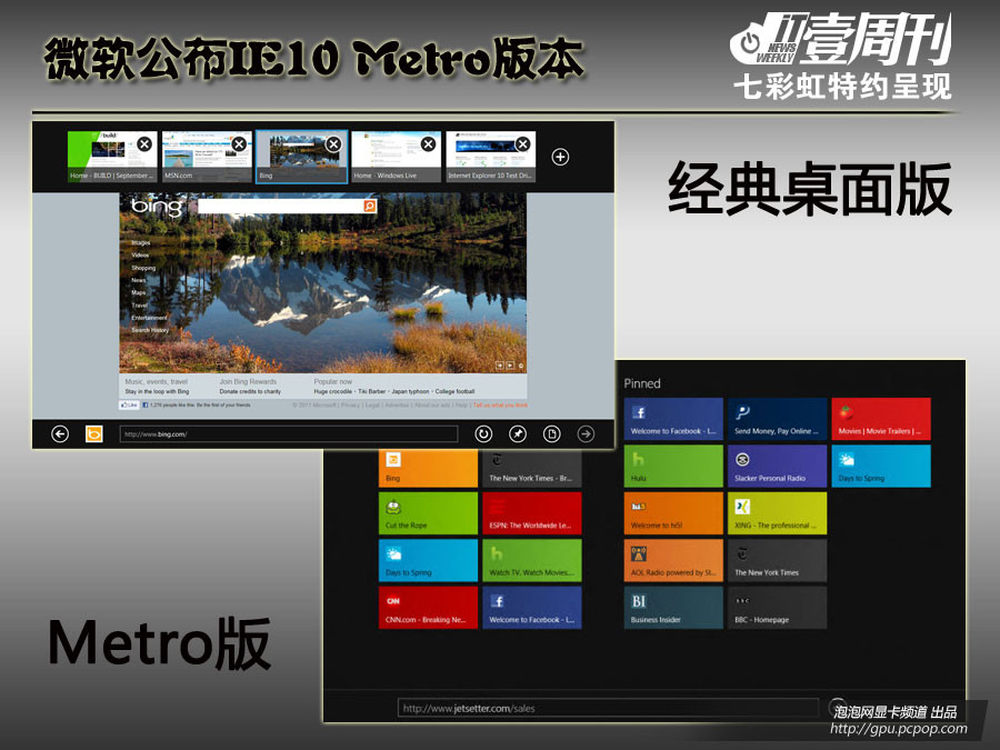Go back using the back arrow button
The image size is (1000, 750).
60,434
